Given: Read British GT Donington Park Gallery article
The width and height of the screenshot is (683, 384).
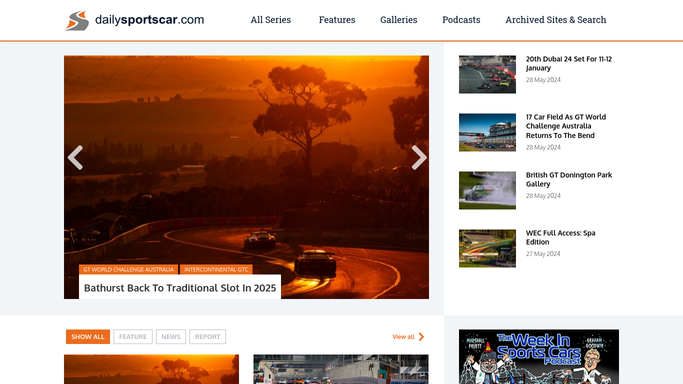Looking at the screenshot, I should (x=569, y=179).
